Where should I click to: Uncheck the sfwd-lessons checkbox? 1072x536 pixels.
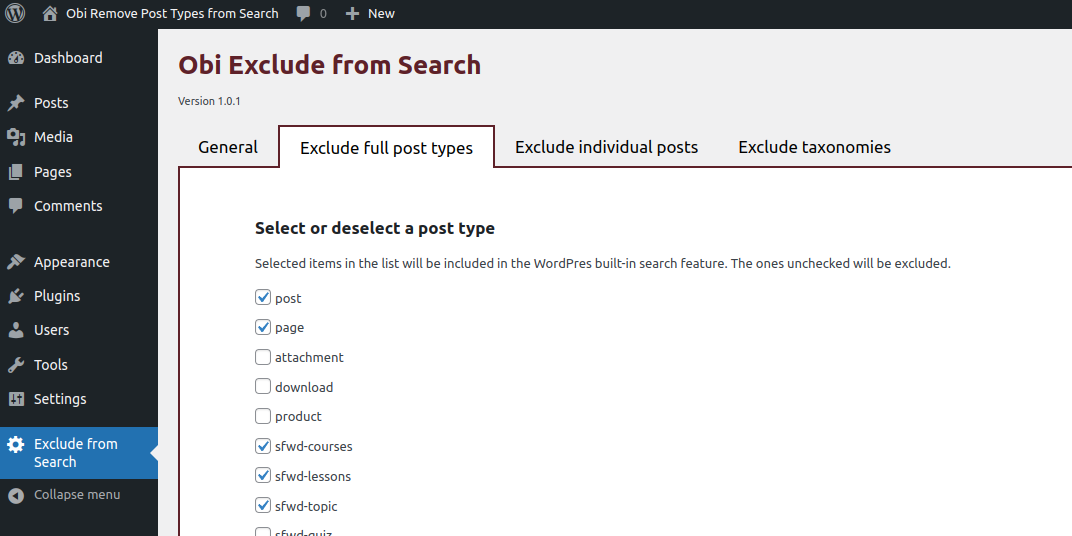click(263, 475)
